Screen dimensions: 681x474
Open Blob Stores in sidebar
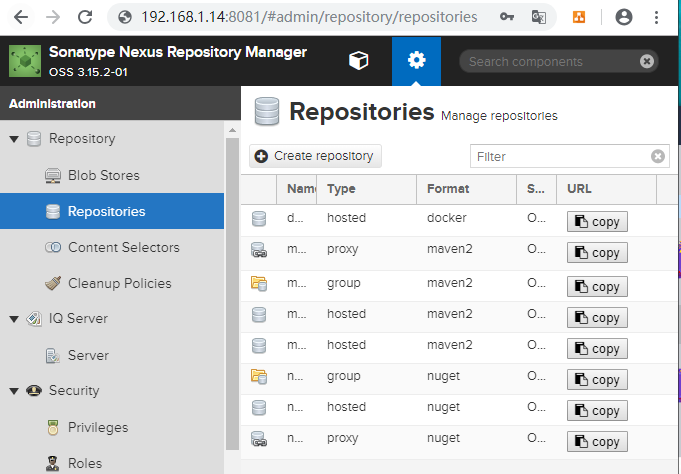click(x=112, y=175)
